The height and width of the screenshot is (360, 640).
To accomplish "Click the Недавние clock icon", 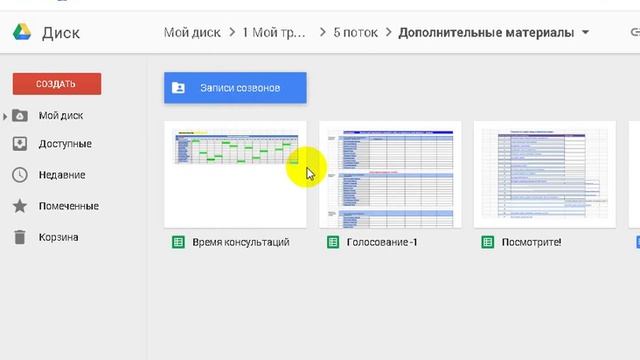I will tap(20, 175).
